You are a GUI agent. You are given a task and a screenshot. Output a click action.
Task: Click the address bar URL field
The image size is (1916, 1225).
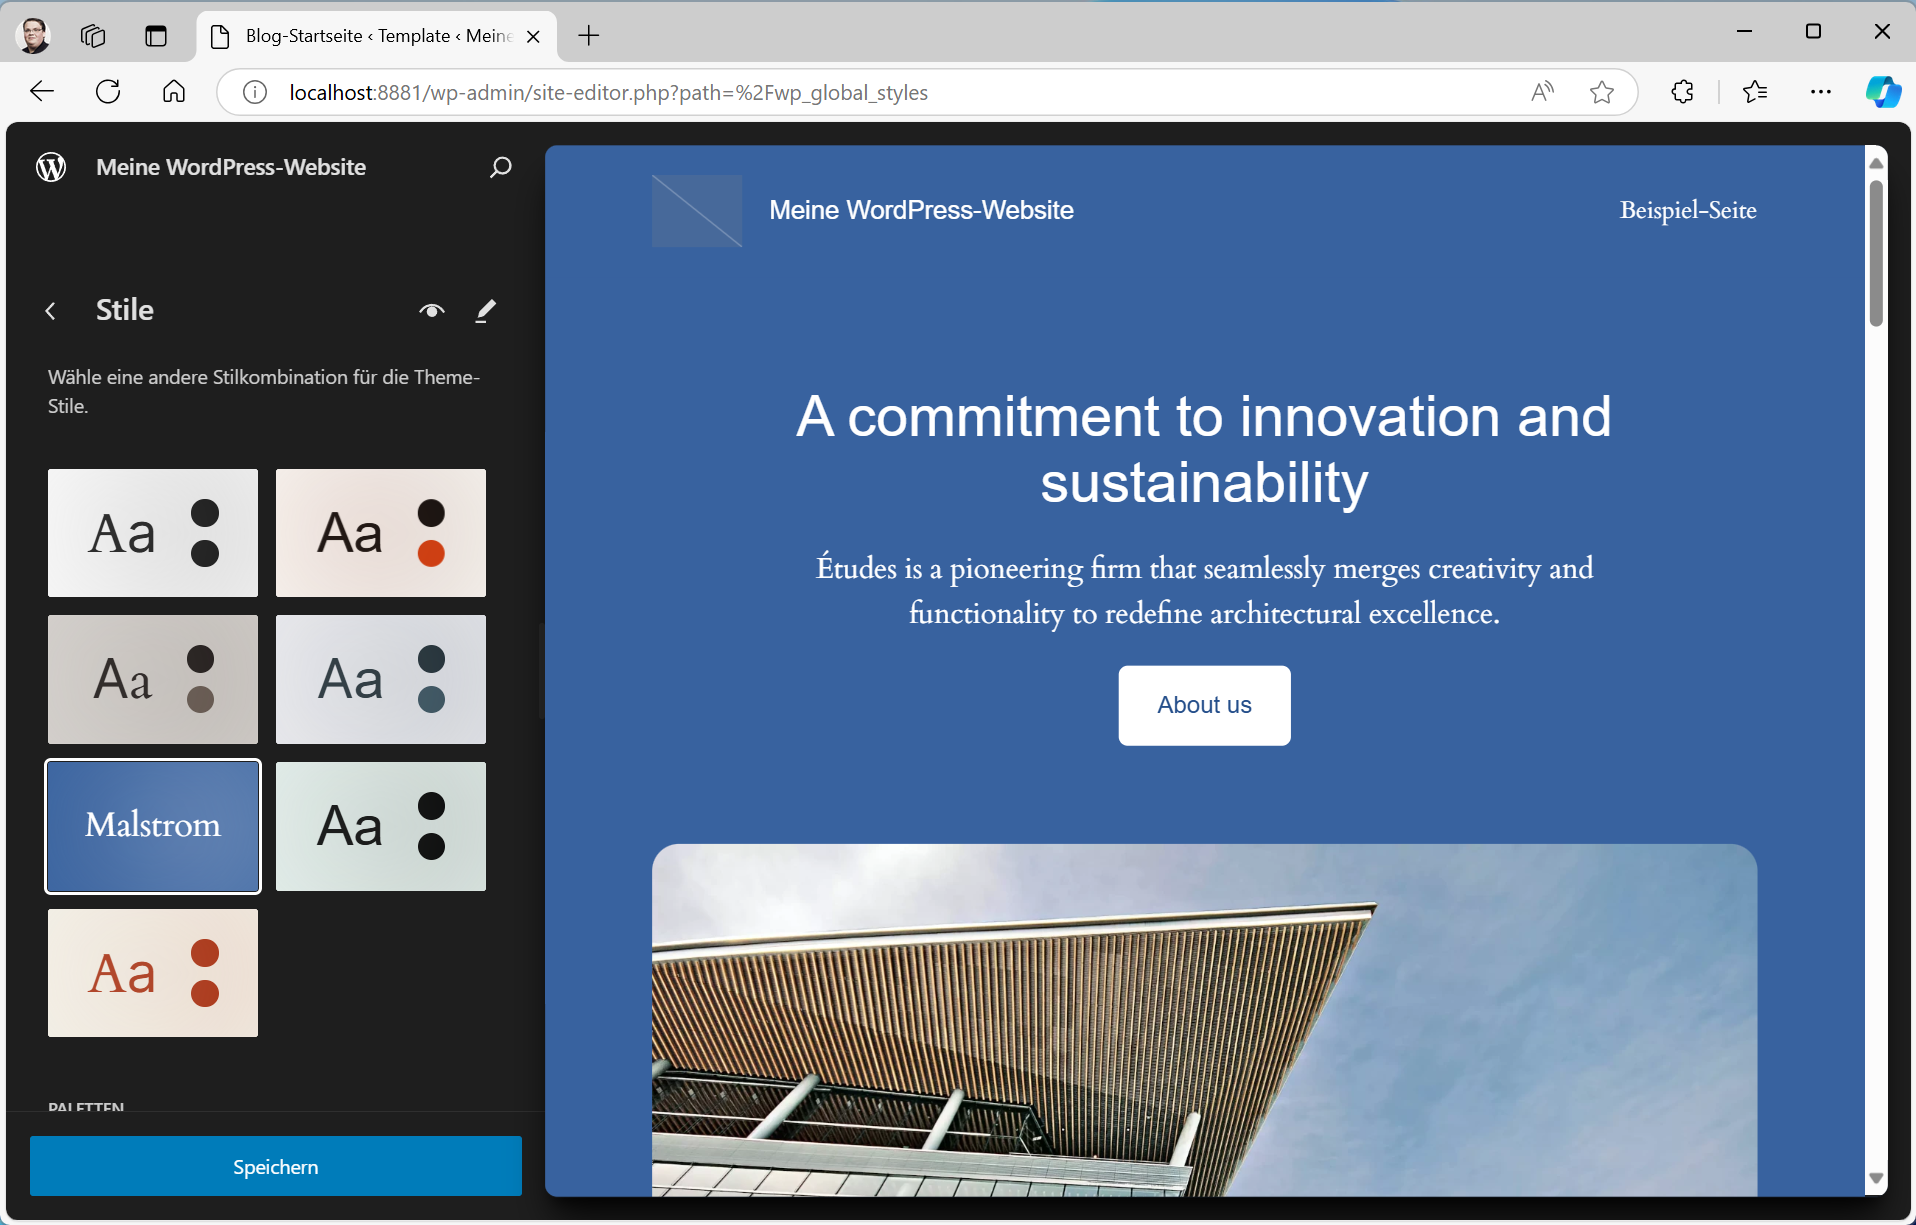(x=800, y=92)
